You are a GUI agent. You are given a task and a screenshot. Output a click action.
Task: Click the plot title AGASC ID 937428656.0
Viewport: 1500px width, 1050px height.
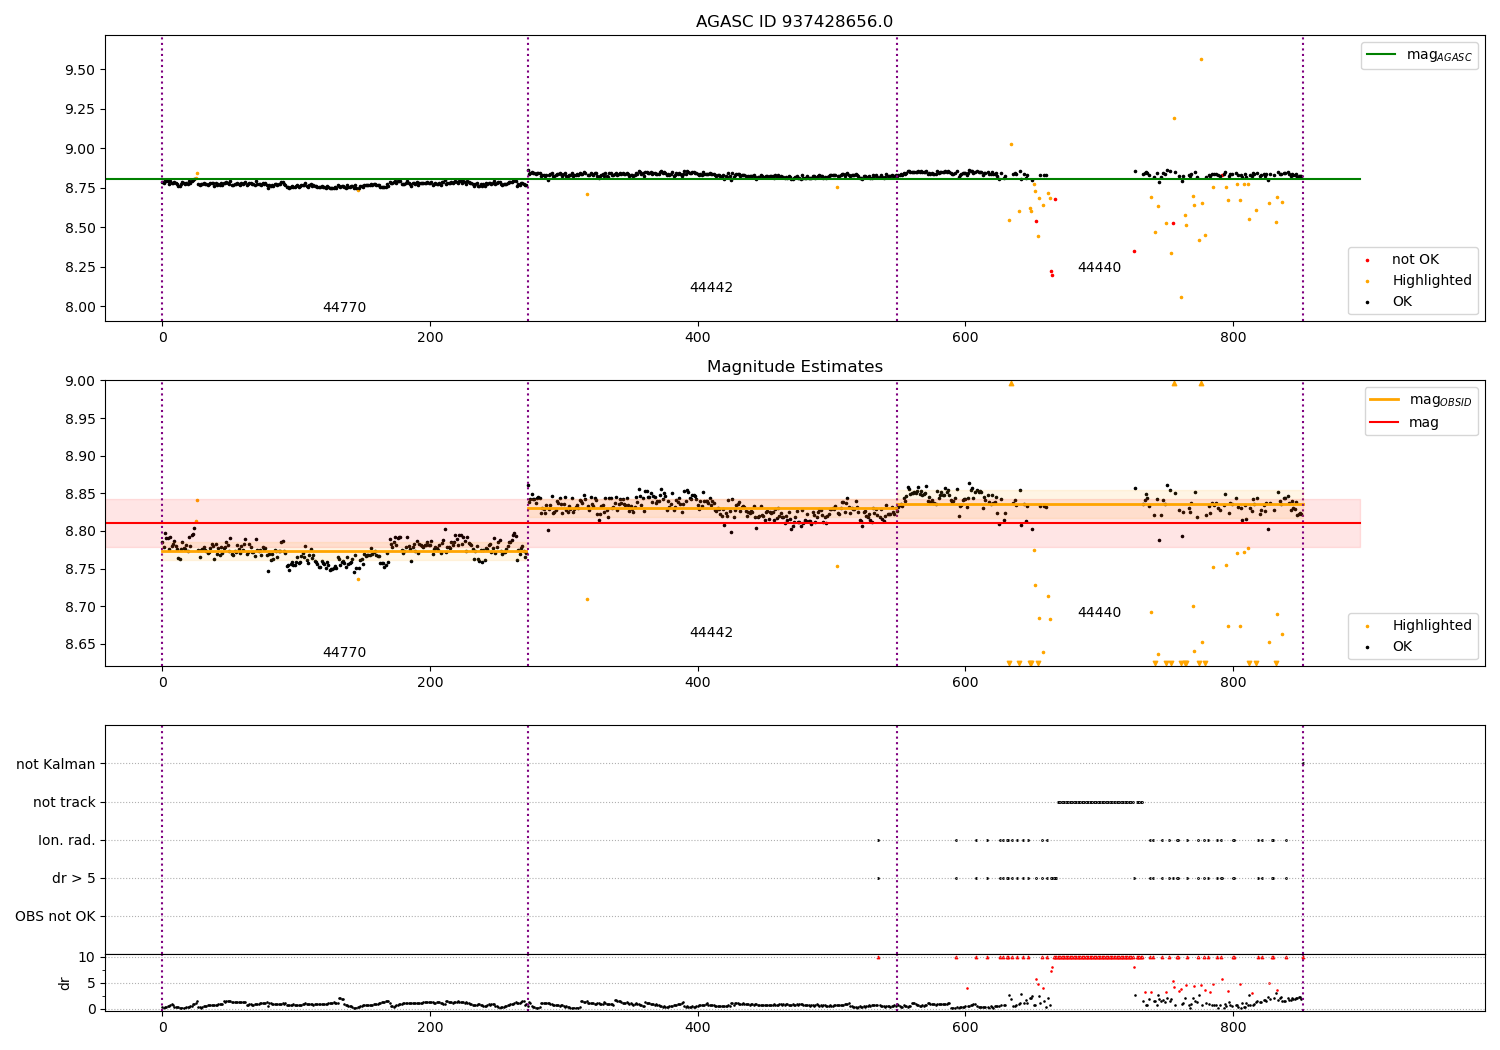(794, 22)
